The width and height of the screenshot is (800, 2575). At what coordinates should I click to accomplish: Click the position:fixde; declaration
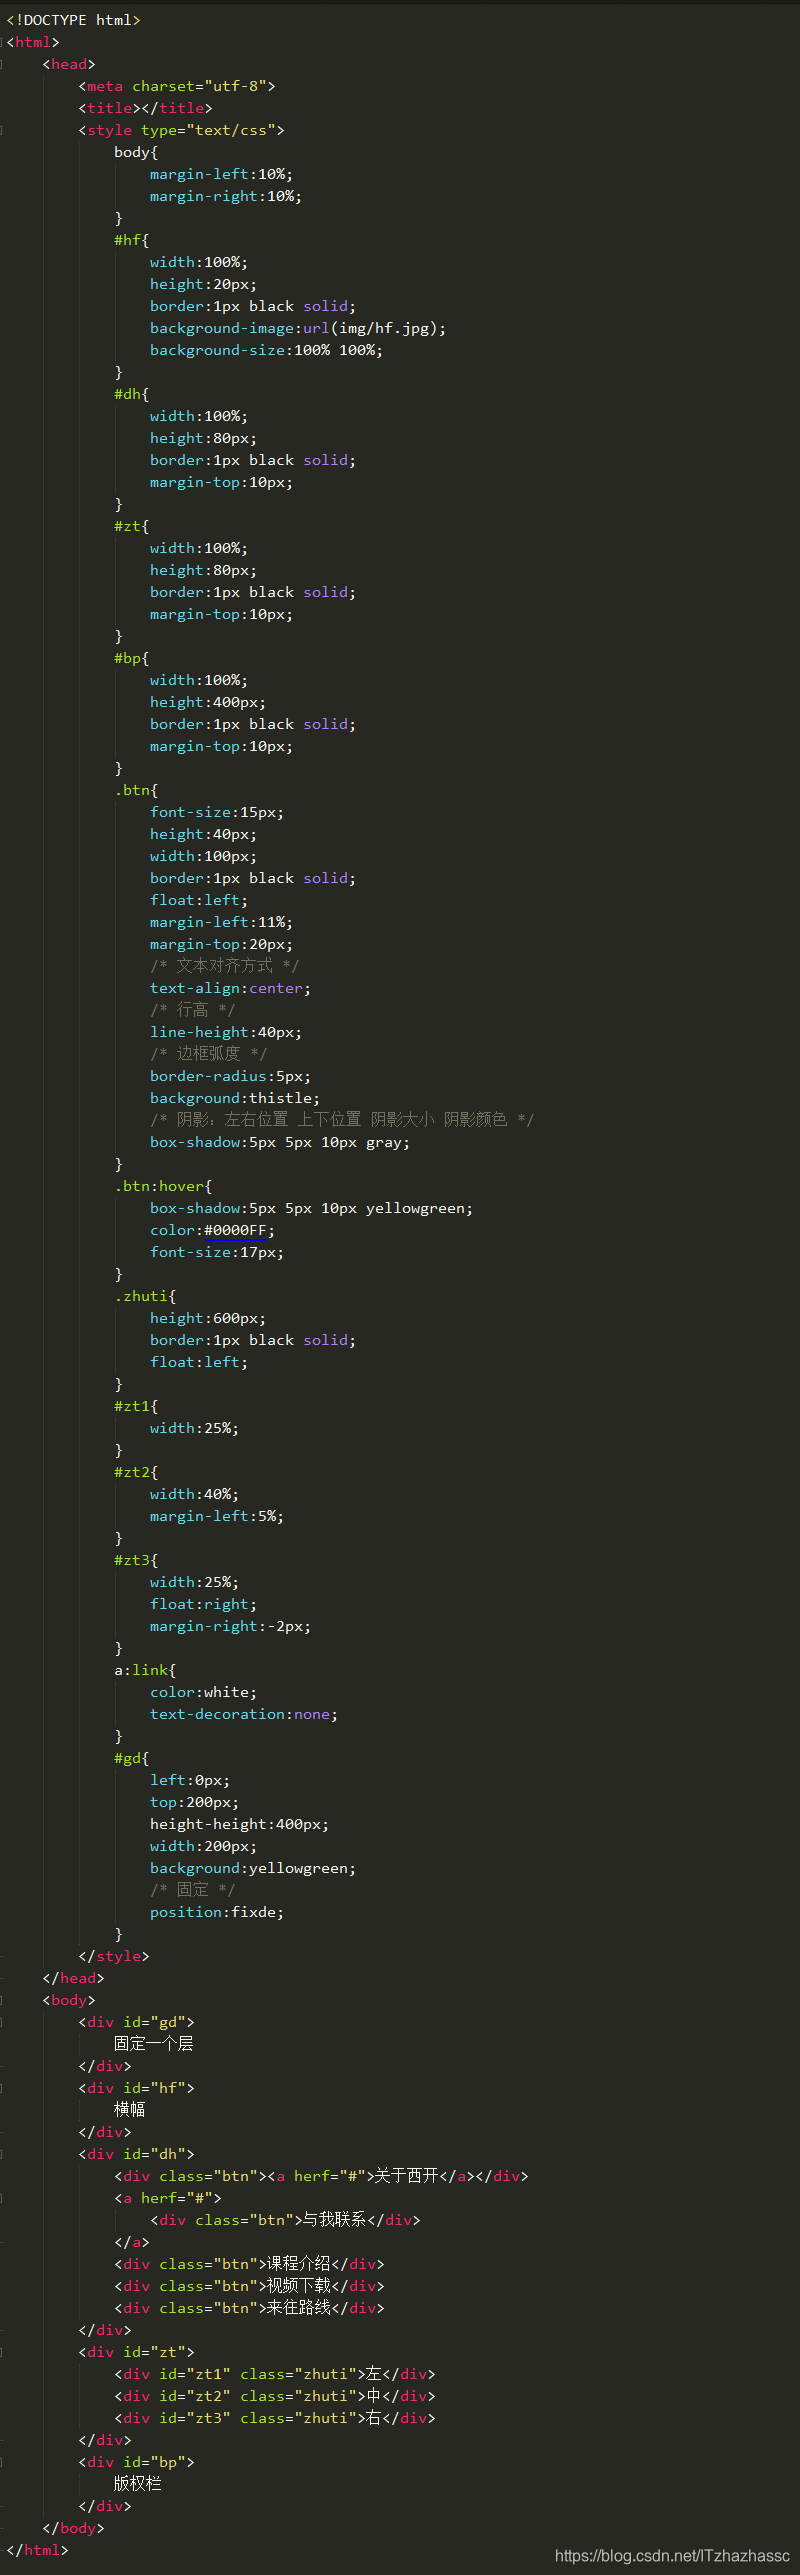[217, 1912]
